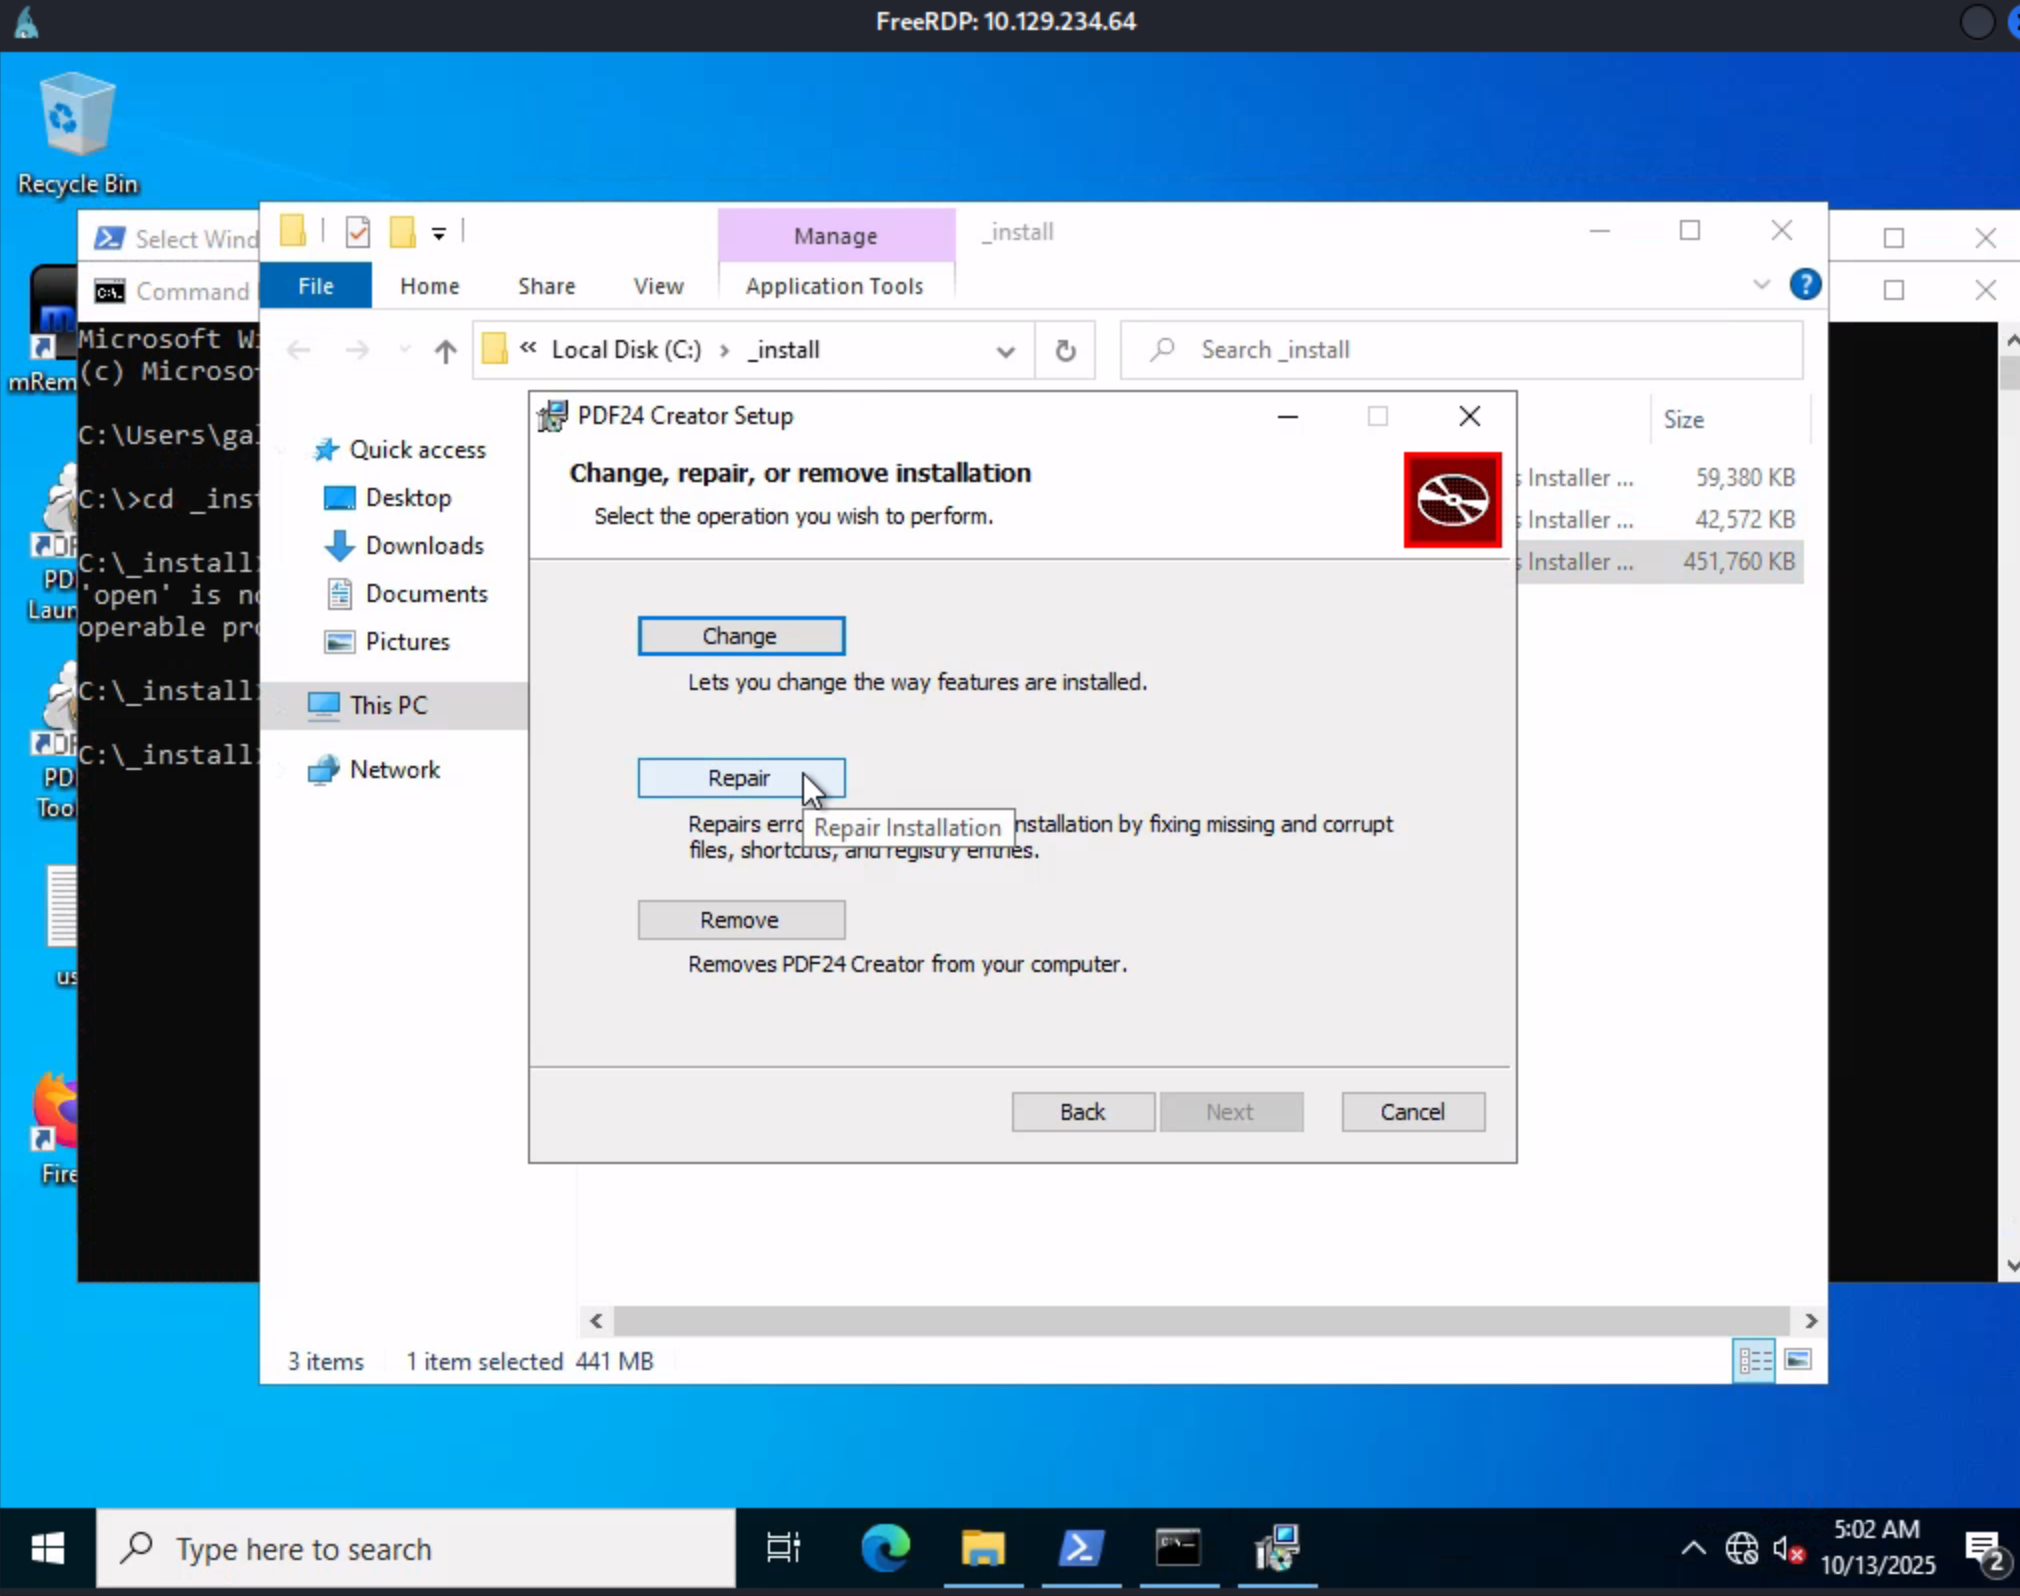Expand the ribbon chevron
2020x1596 pixels.
1761,285
